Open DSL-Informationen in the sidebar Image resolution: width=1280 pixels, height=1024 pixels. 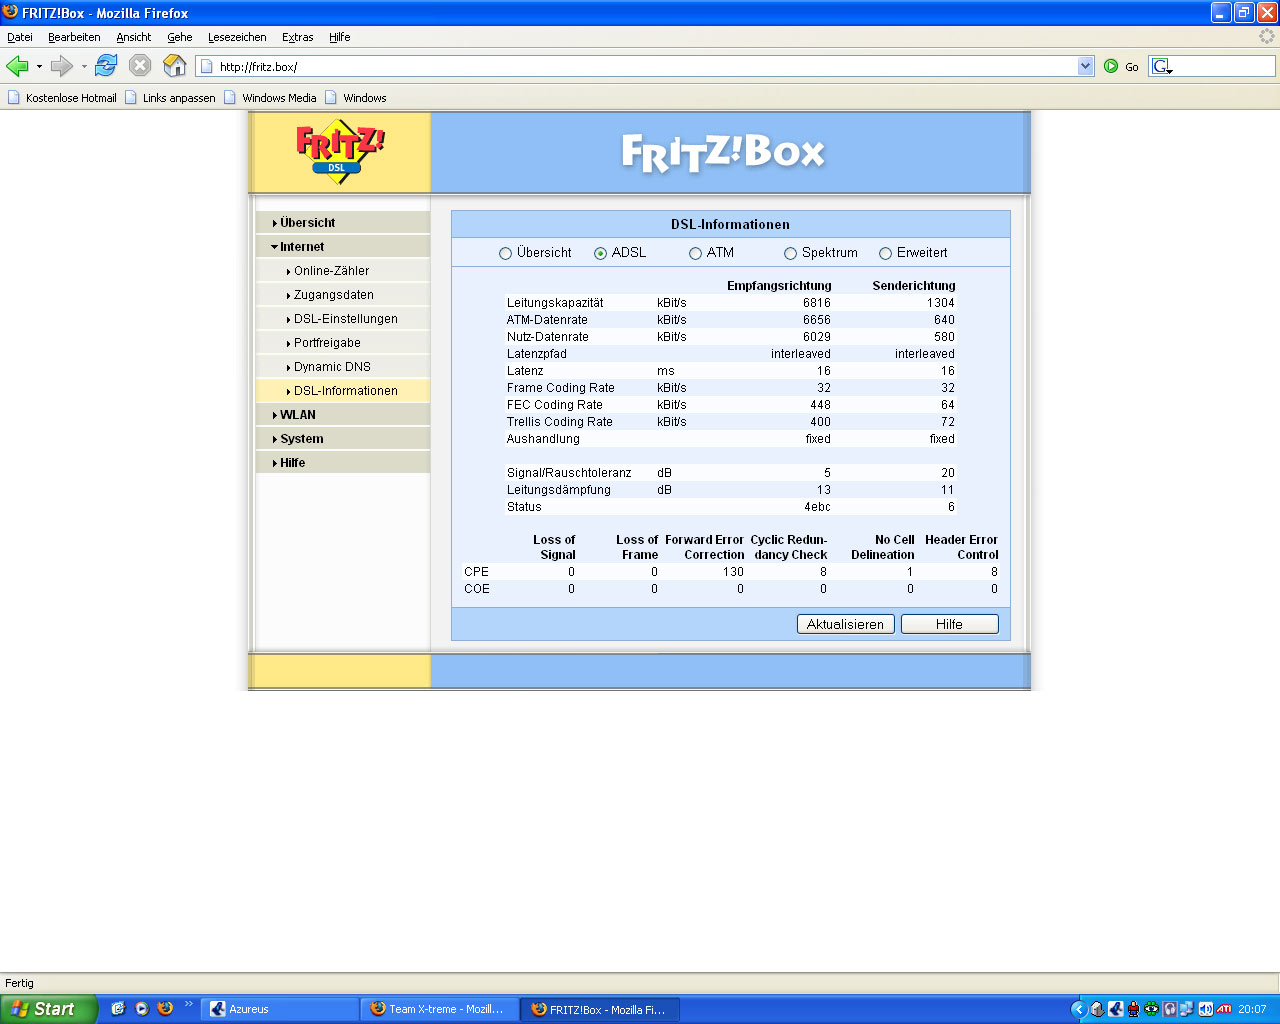point(342,391)
